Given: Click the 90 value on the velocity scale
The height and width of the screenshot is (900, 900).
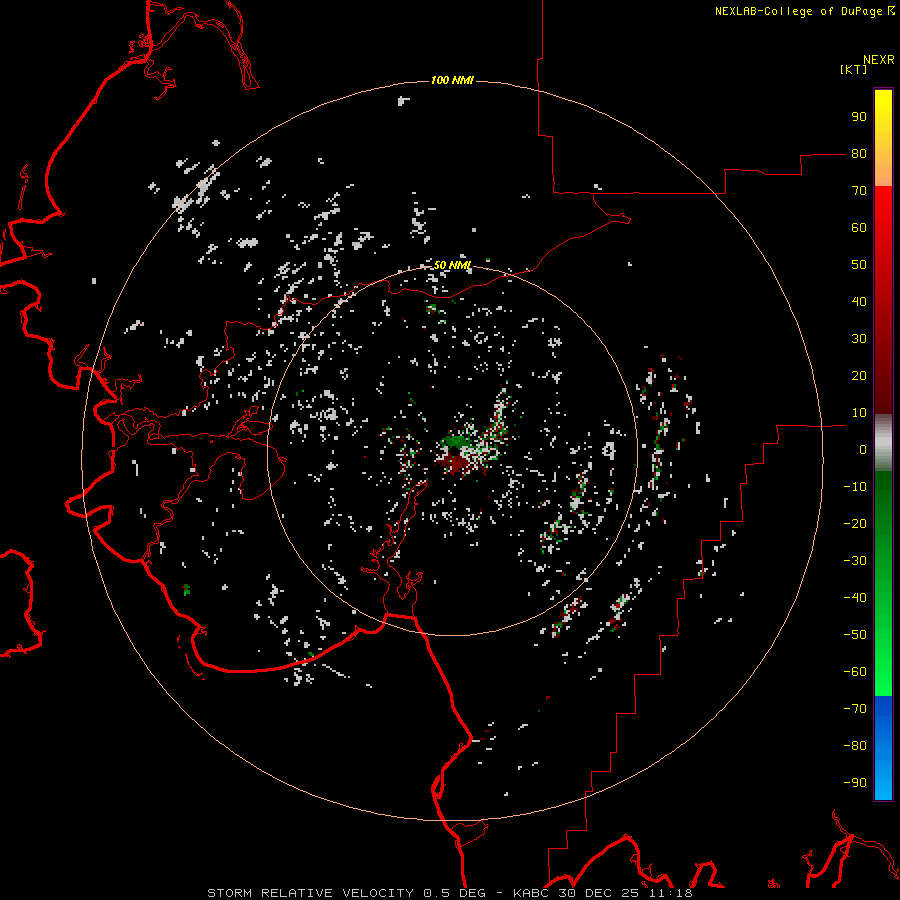Looking at the screenshot, I should point(859,117).
